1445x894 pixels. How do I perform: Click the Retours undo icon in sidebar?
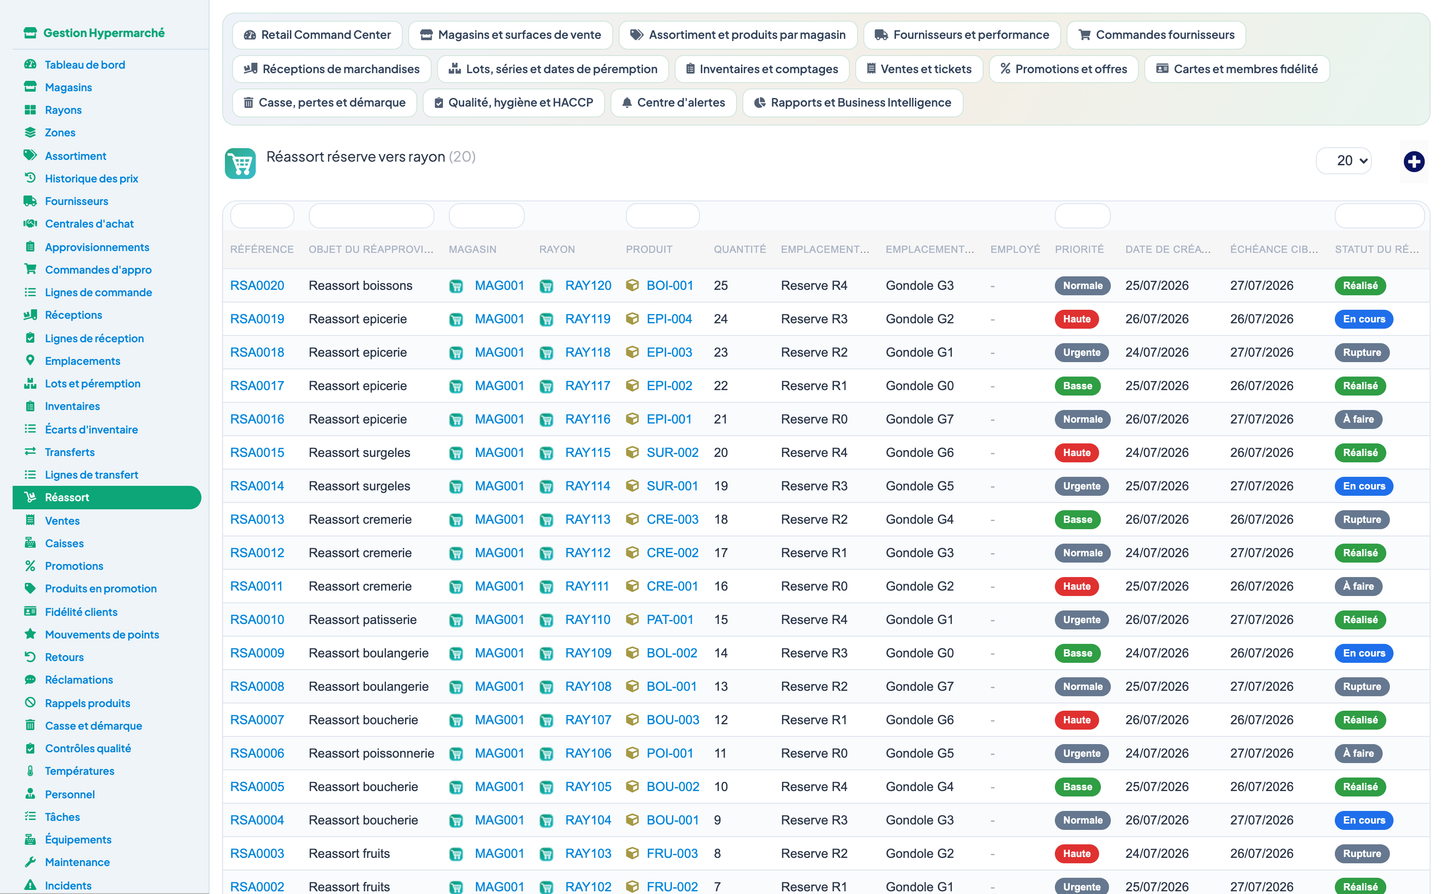(x=30, y=657)
